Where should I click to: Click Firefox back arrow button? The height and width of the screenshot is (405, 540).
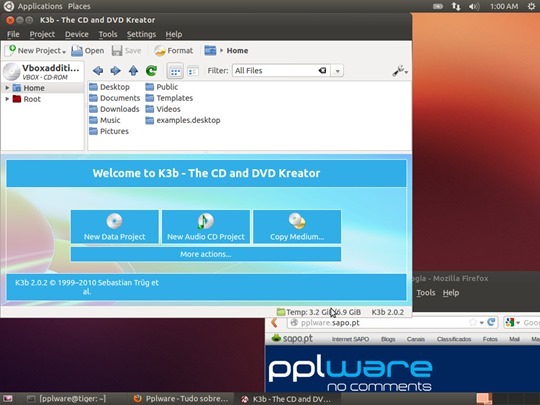pos(274,323)
